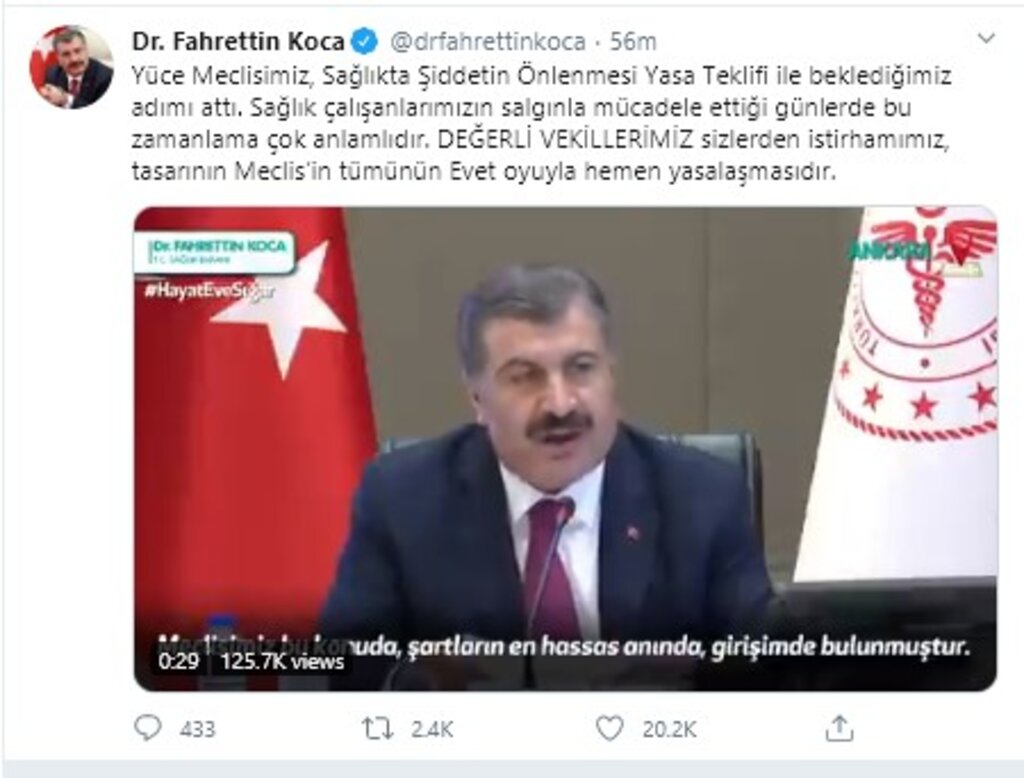Image resolution: width=1024 pixels, height=778 pixels.
Task: View the 433 replies count
Action: [197, 729]
